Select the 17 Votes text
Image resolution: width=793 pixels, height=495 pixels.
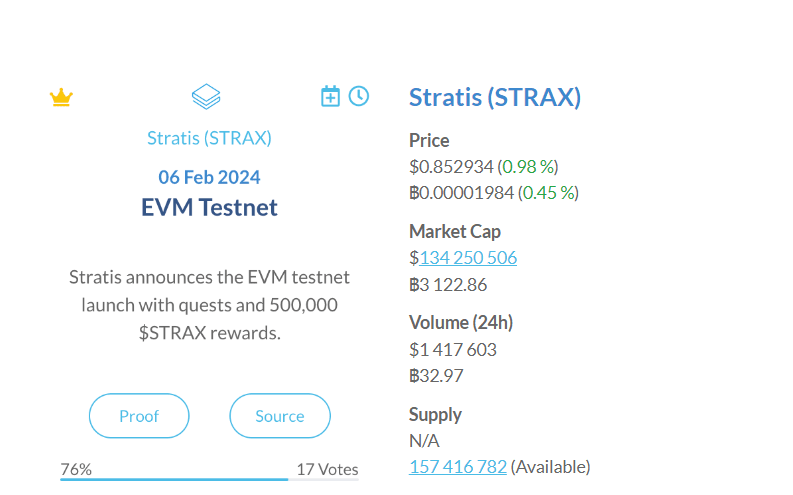[x=327, y=469]
